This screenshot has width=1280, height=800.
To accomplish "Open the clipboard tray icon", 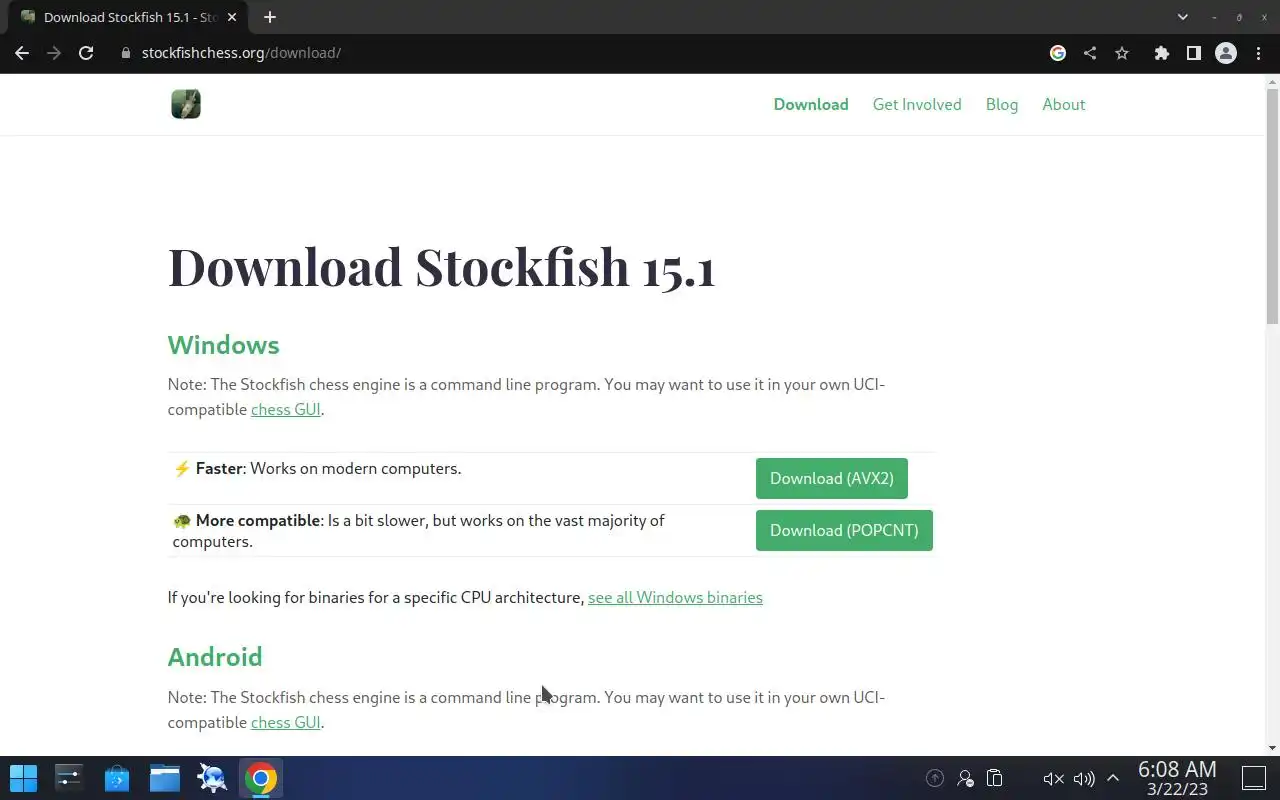I will point(995,778).
